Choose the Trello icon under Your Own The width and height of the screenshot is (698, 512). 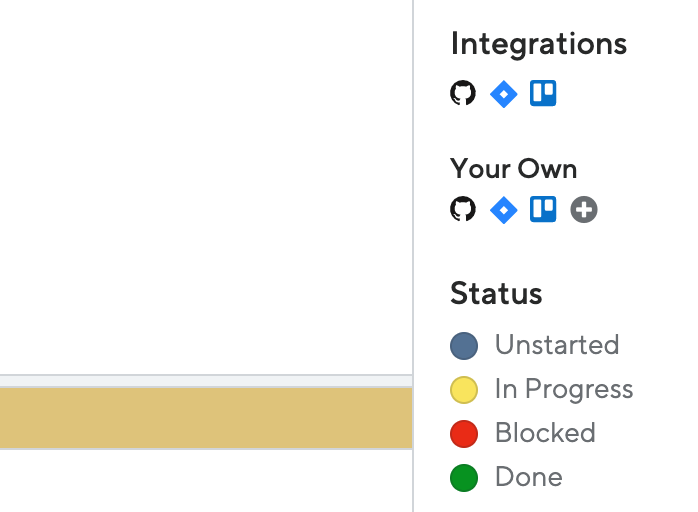pos(543,209)
